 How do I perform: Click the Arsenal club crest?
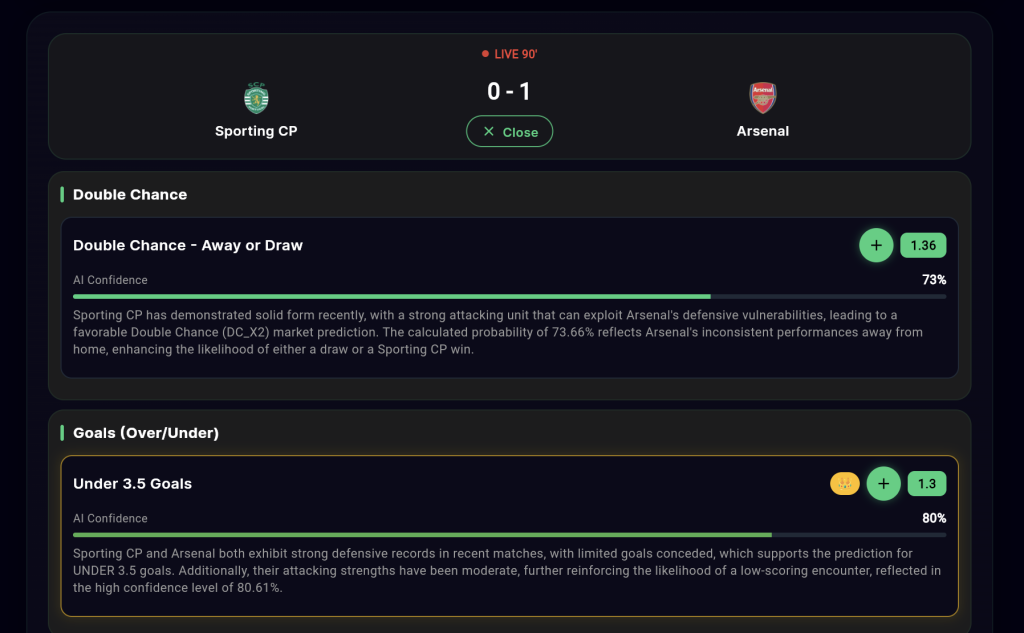763,98
